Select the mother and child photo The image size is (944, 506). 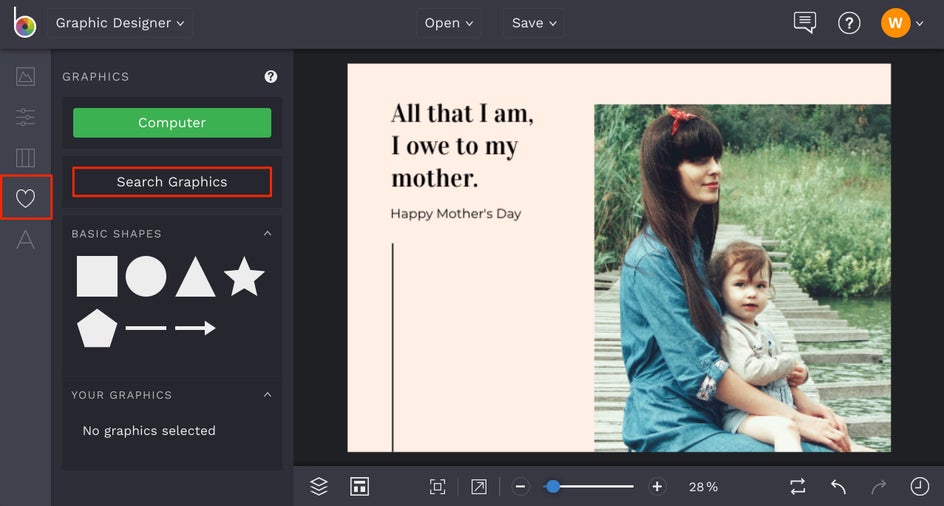[x=742, y=278]
